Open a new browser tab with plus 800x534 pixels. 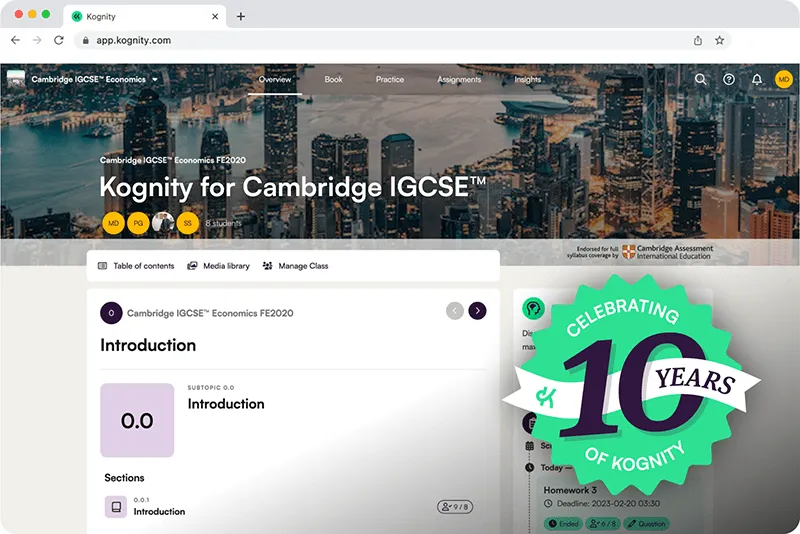click(241, 16)
